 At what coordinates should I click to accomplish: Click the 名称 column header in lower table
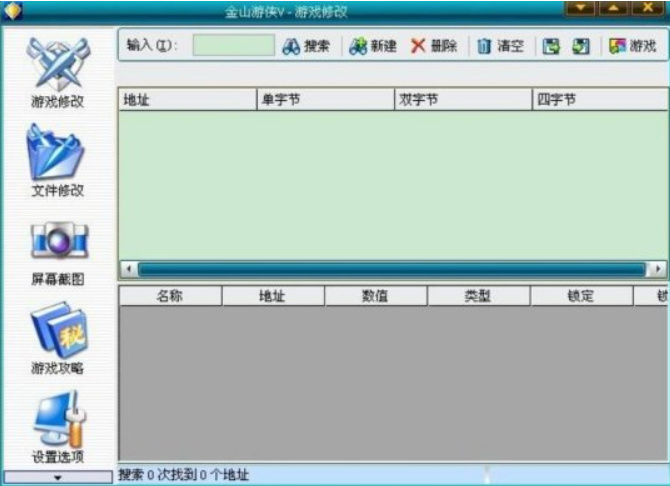click(170, 296)
